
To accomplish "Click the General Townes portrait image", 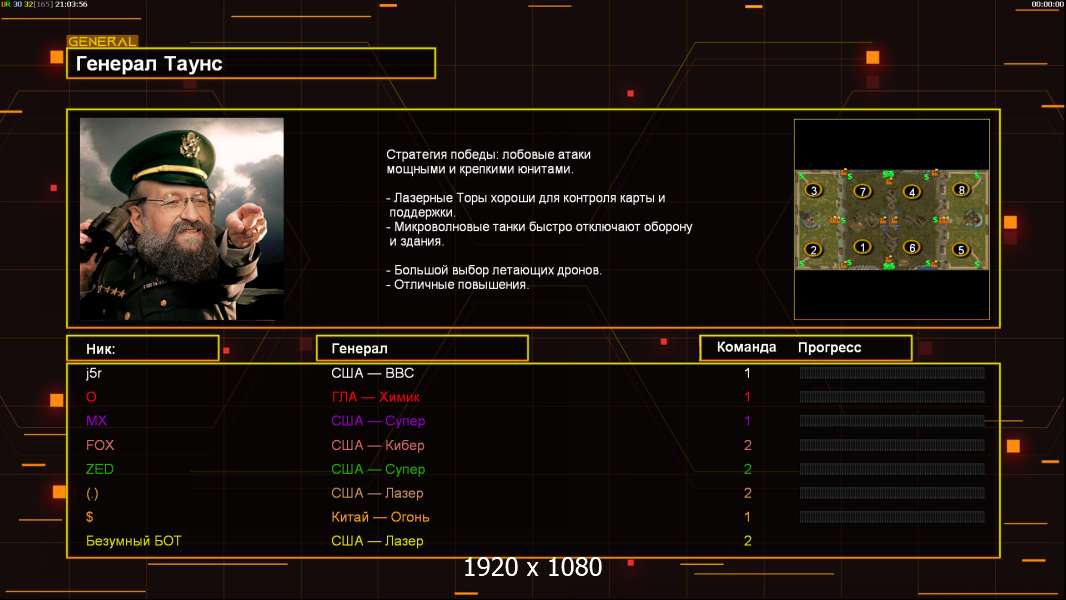I will tap(182, 219).
